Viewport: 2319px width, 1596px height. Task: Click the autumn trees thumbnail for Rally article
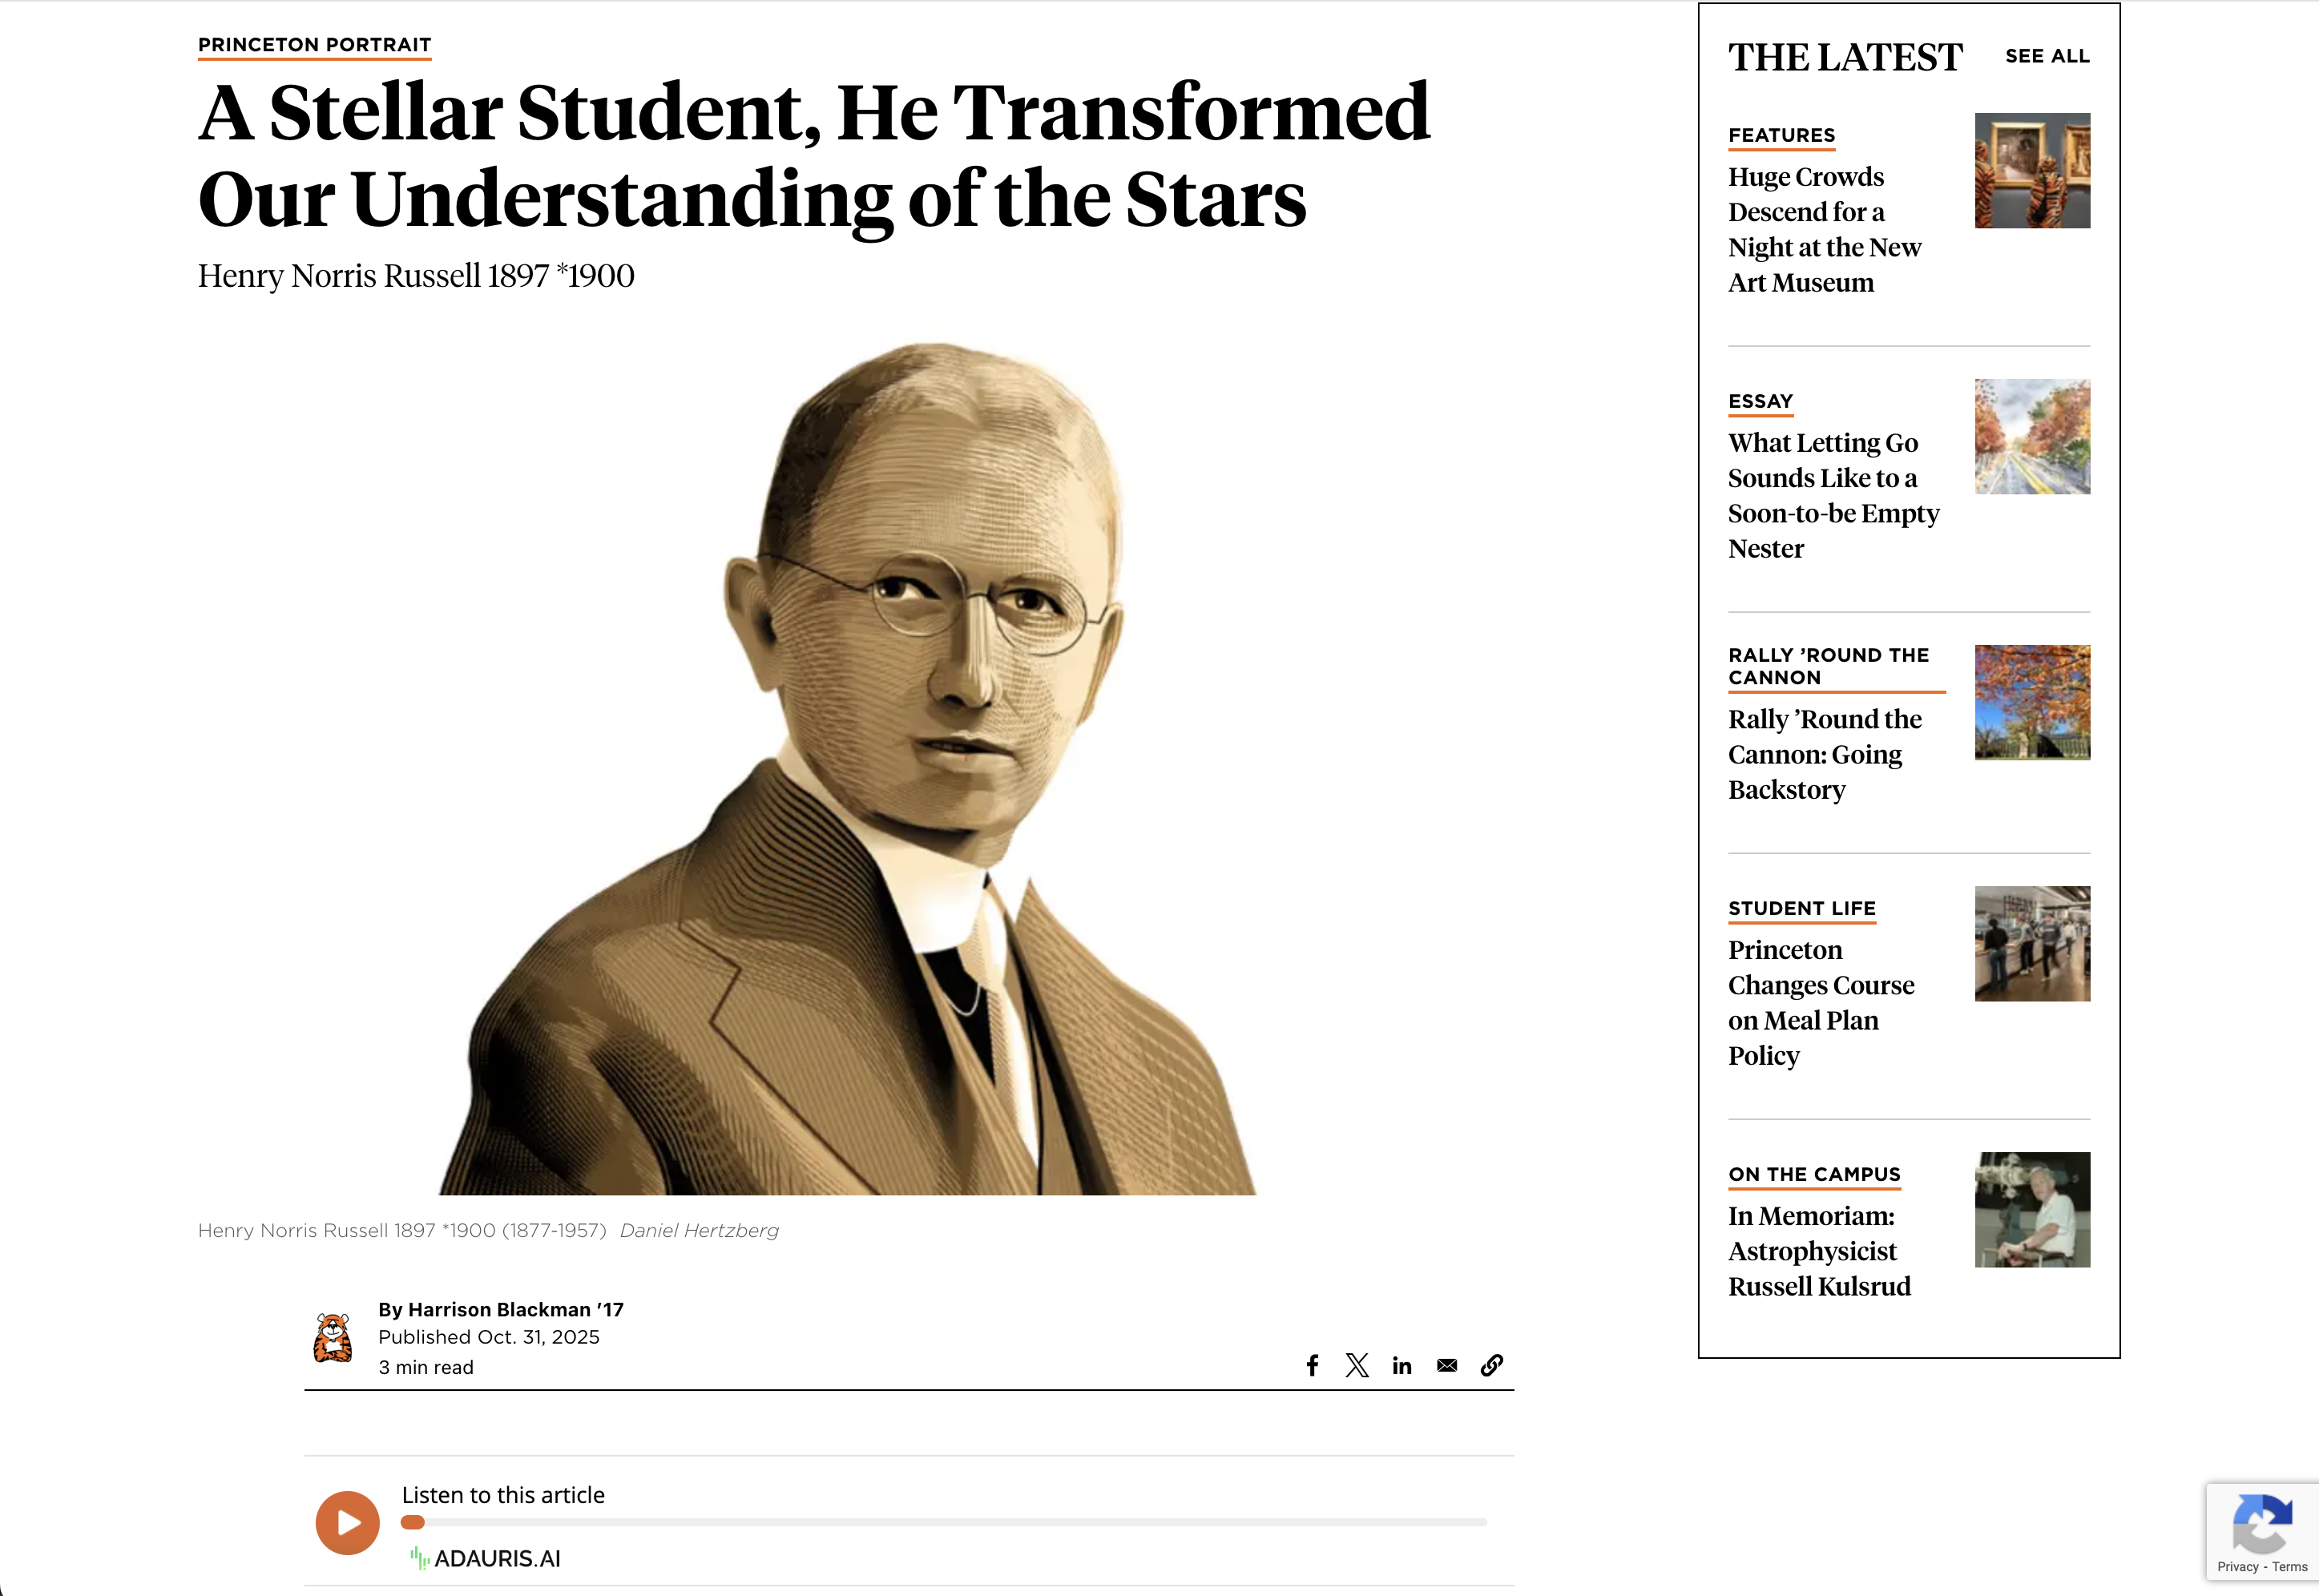[2031, 703]
